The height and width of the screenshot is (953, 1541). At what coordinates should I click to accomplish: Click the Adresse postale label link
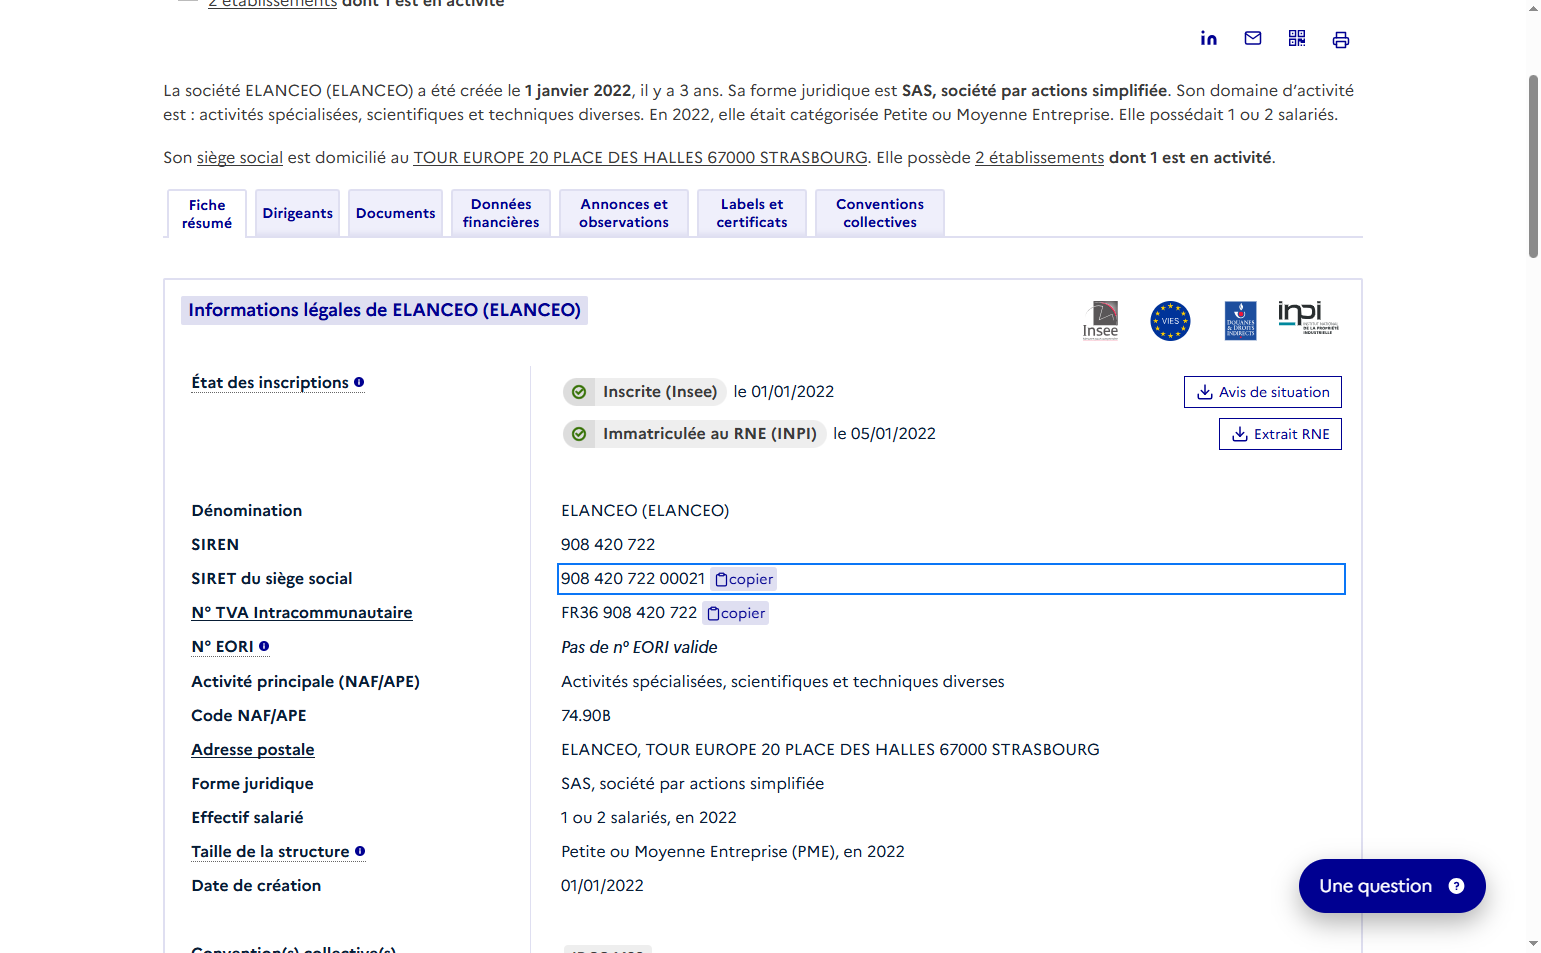click(253, 750)
